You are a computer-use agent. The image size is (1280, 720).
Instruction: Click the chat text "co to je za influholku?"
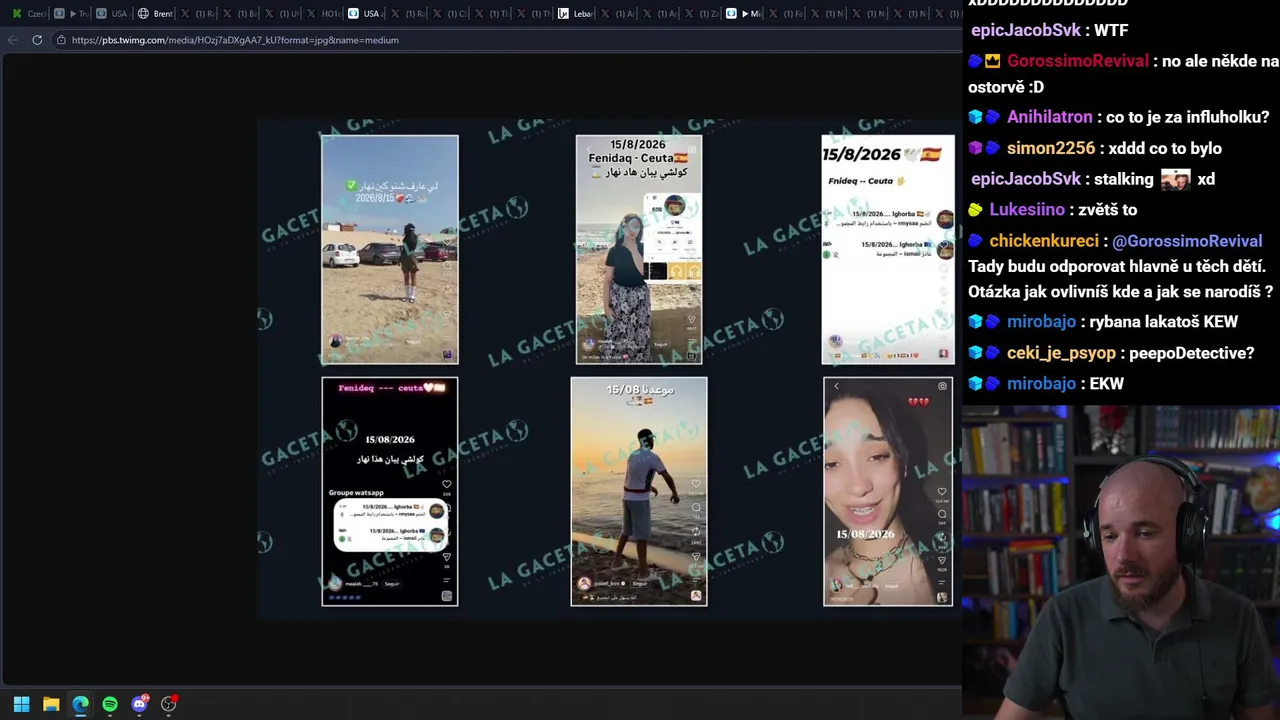(x=1188, y=117)
